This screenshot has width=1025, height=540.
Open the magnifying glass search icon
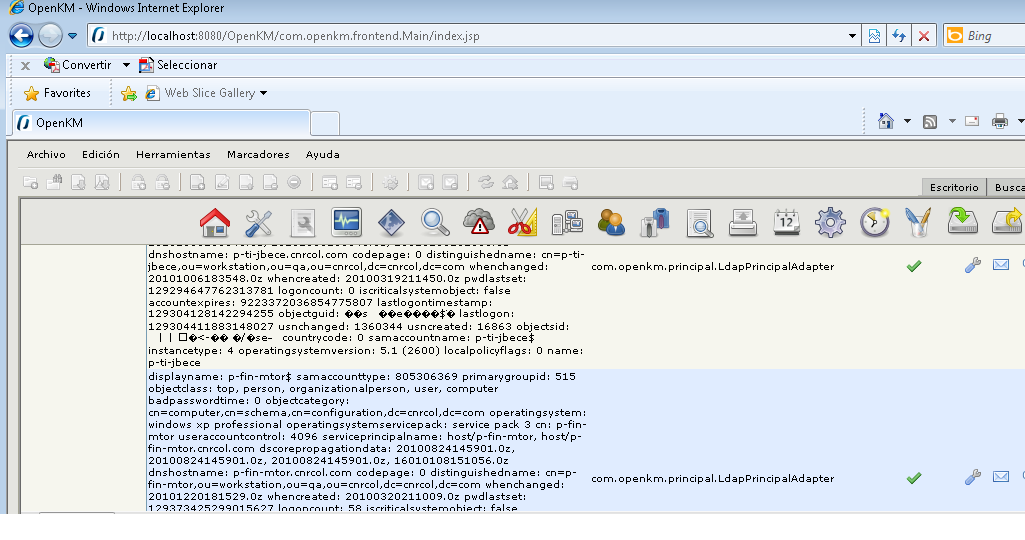(x=435, y=223)
